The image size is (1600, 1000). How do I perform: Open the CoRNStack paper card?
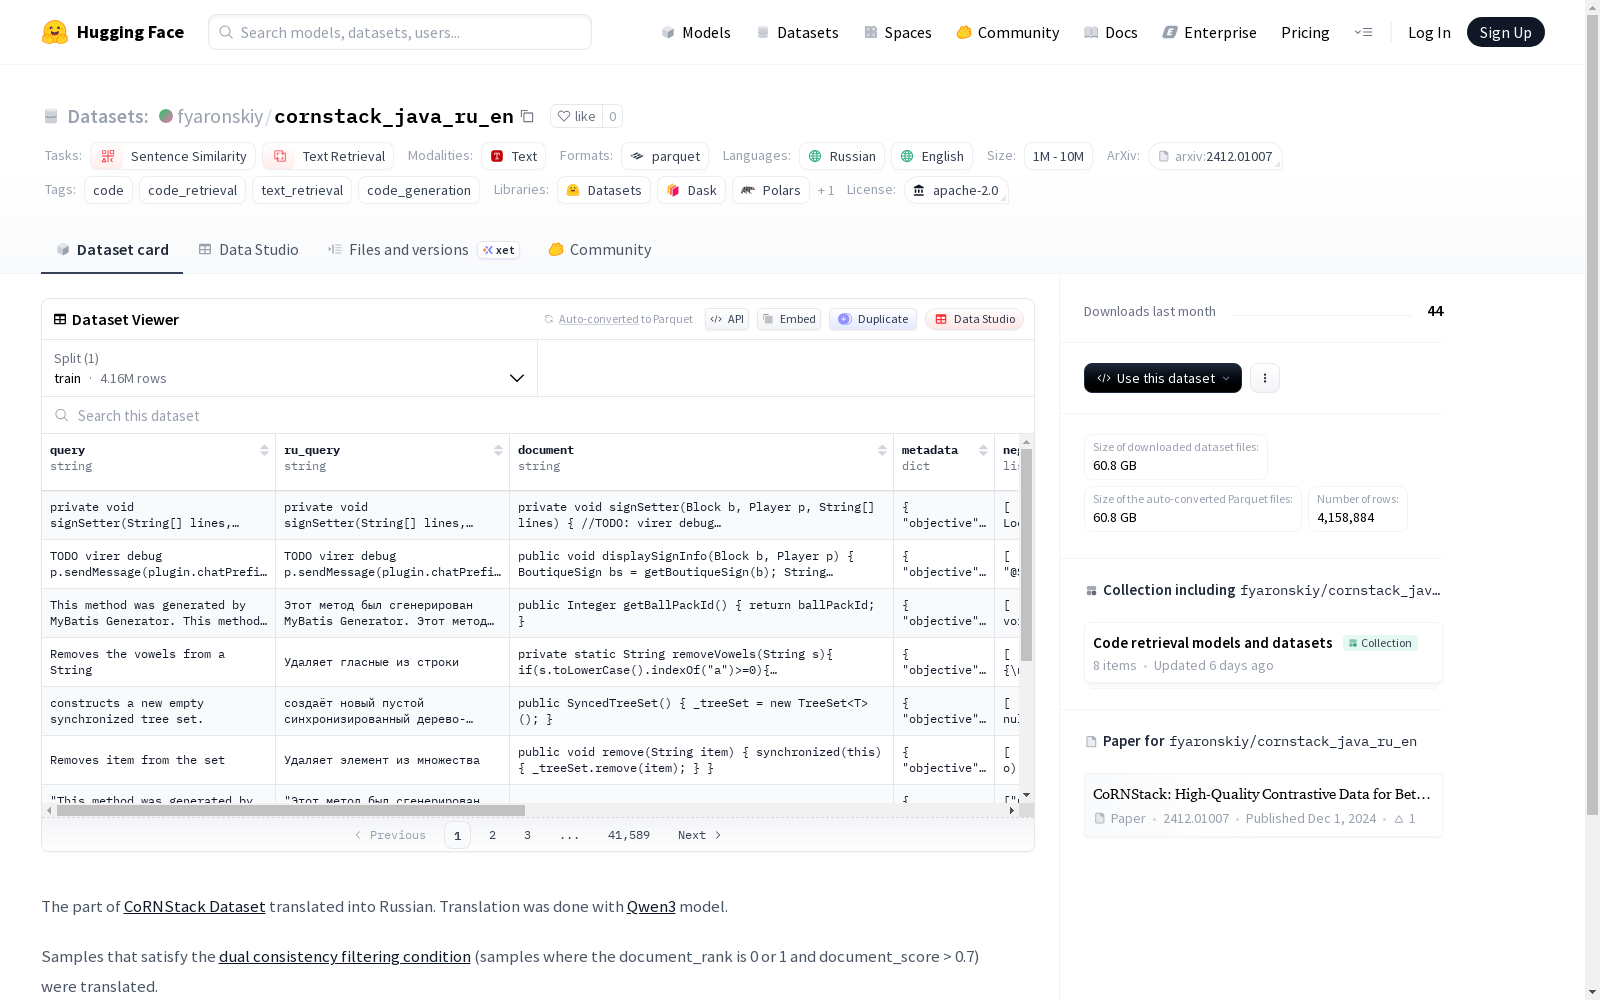(x=1263, y=805)
